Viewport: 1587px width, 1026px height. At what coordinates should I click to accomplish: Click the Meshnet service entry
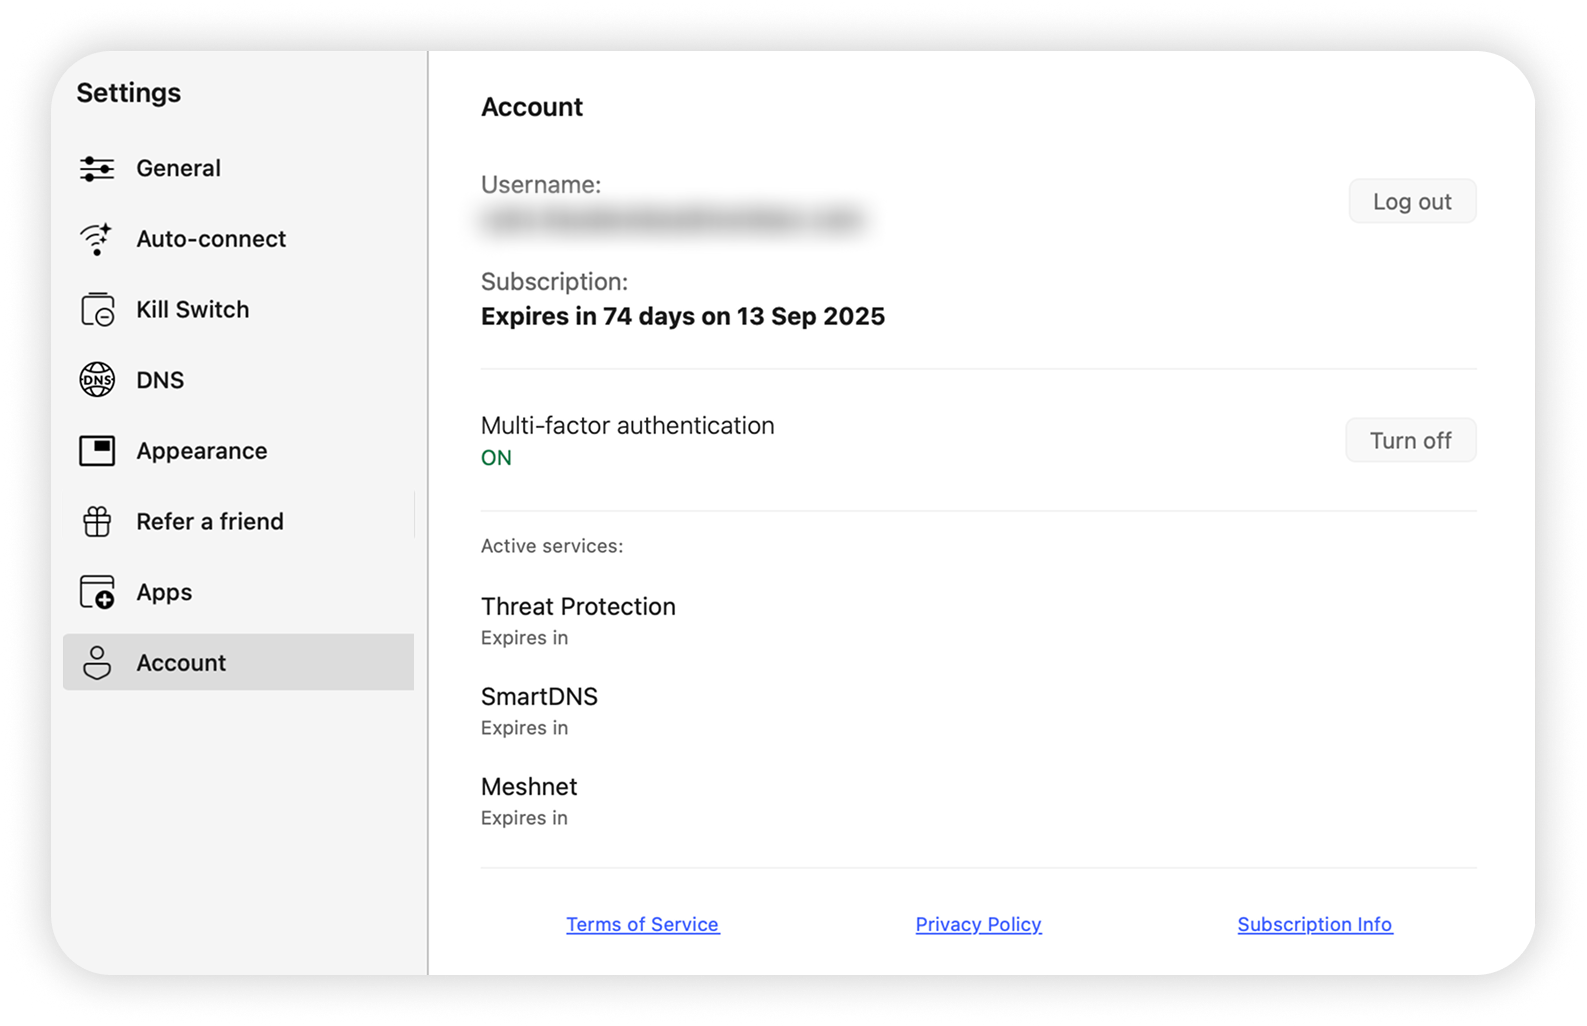tap(529, 787)
